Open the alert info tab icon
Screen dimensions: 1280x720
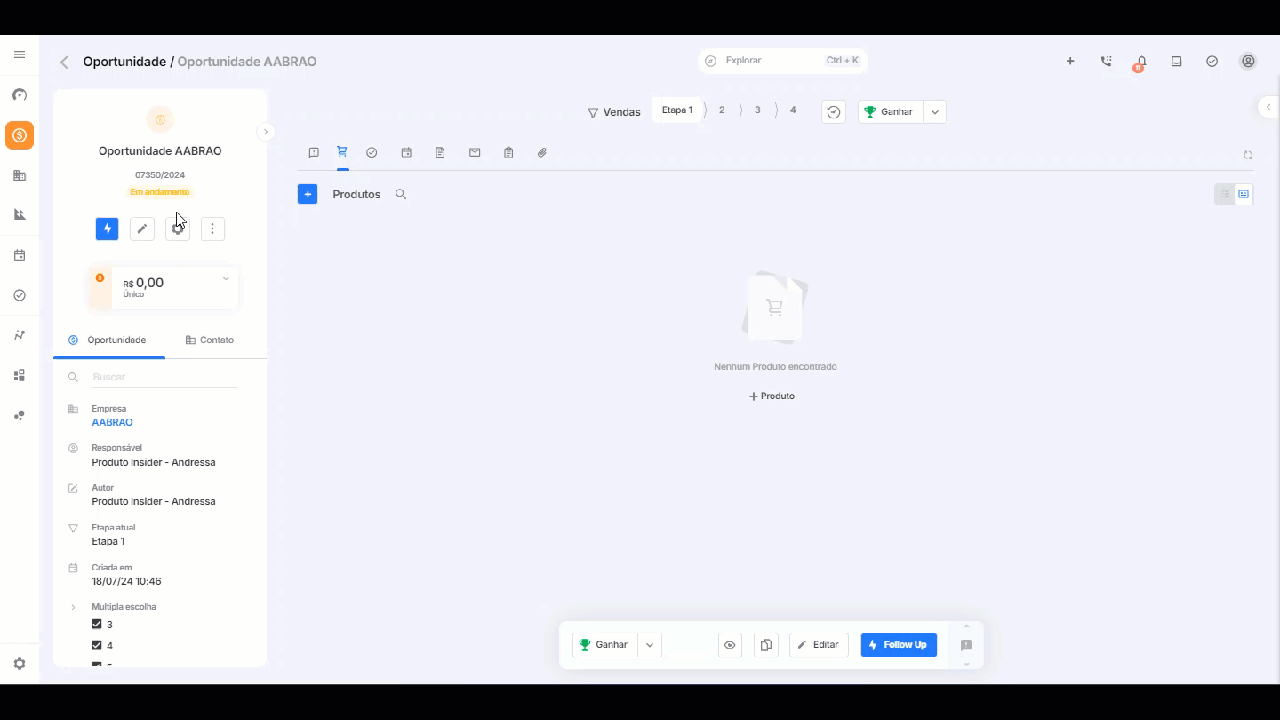pyautogui.click(x=313, y=153)
